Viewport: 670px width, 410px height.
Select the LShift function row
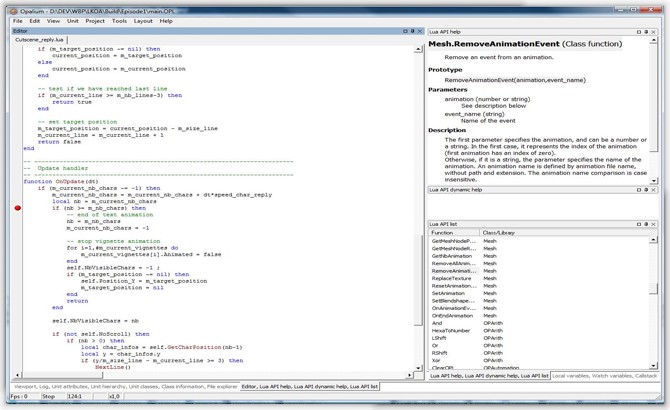coord(439,338)
